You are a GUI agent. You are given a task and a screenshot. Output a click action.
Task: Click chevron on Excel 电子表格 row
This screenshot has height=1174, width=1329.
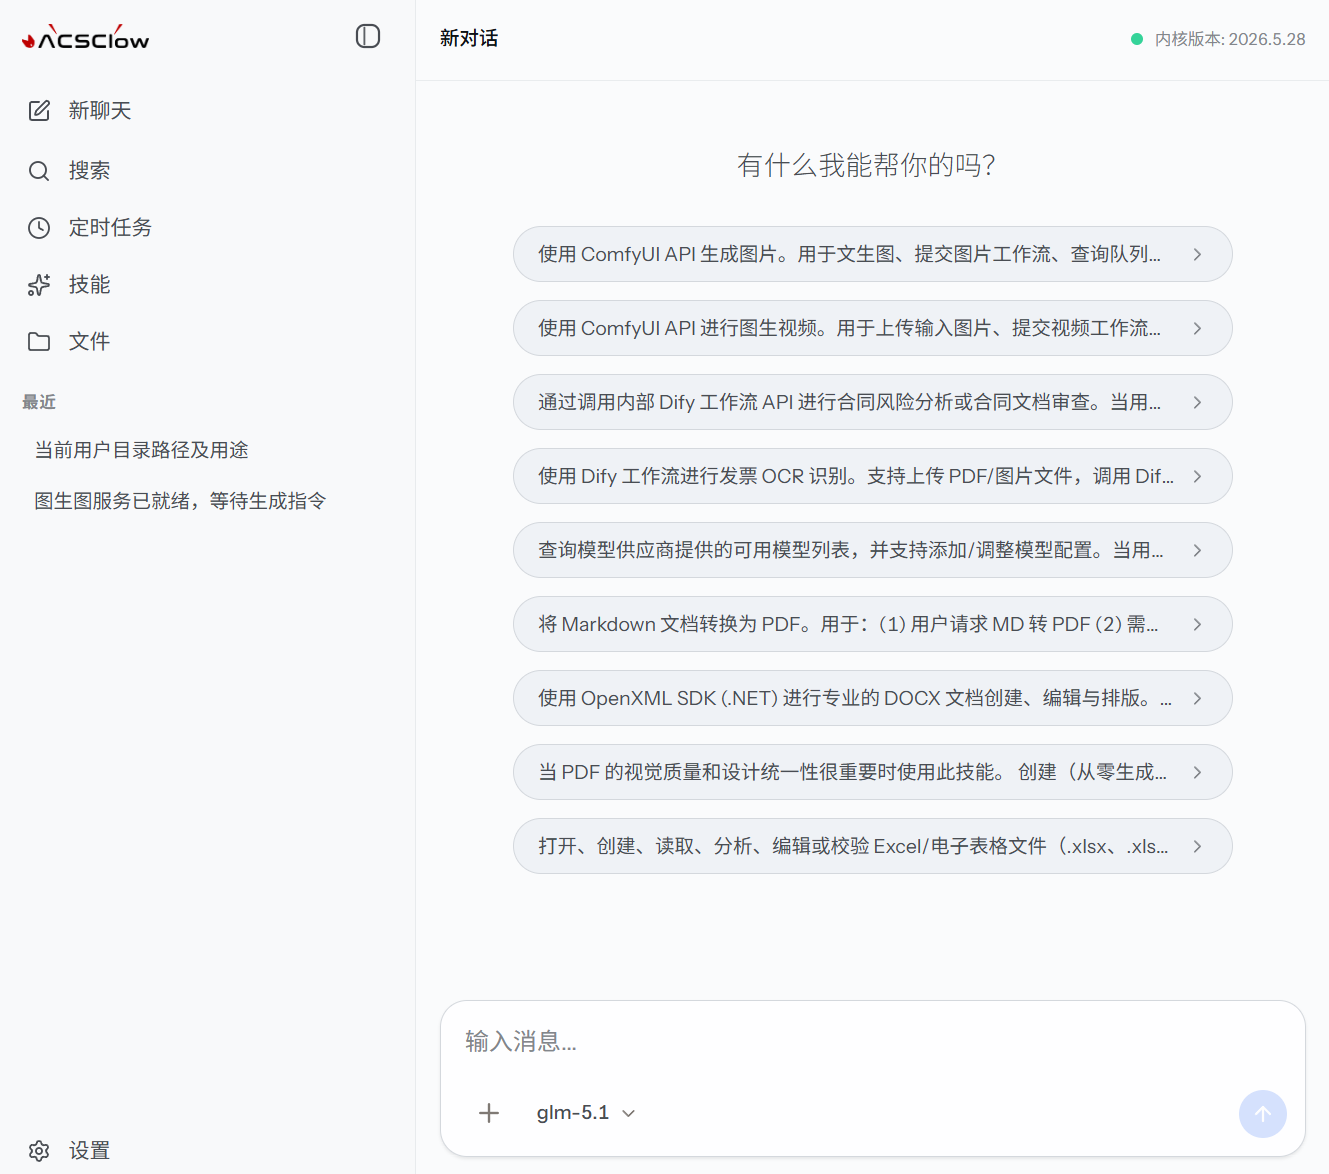(x=1197, y=846)
